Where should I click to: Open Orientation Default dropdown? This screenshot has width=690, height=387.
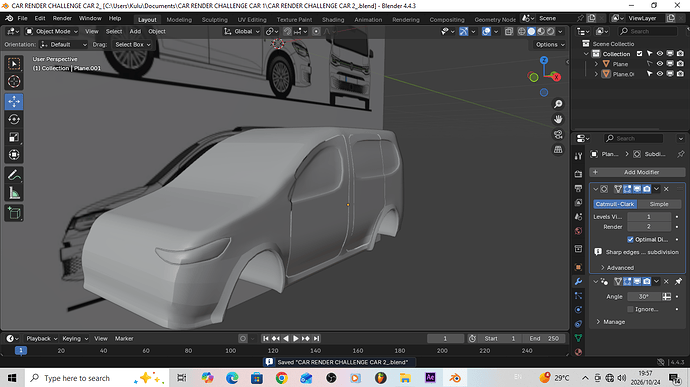[63, 44]
